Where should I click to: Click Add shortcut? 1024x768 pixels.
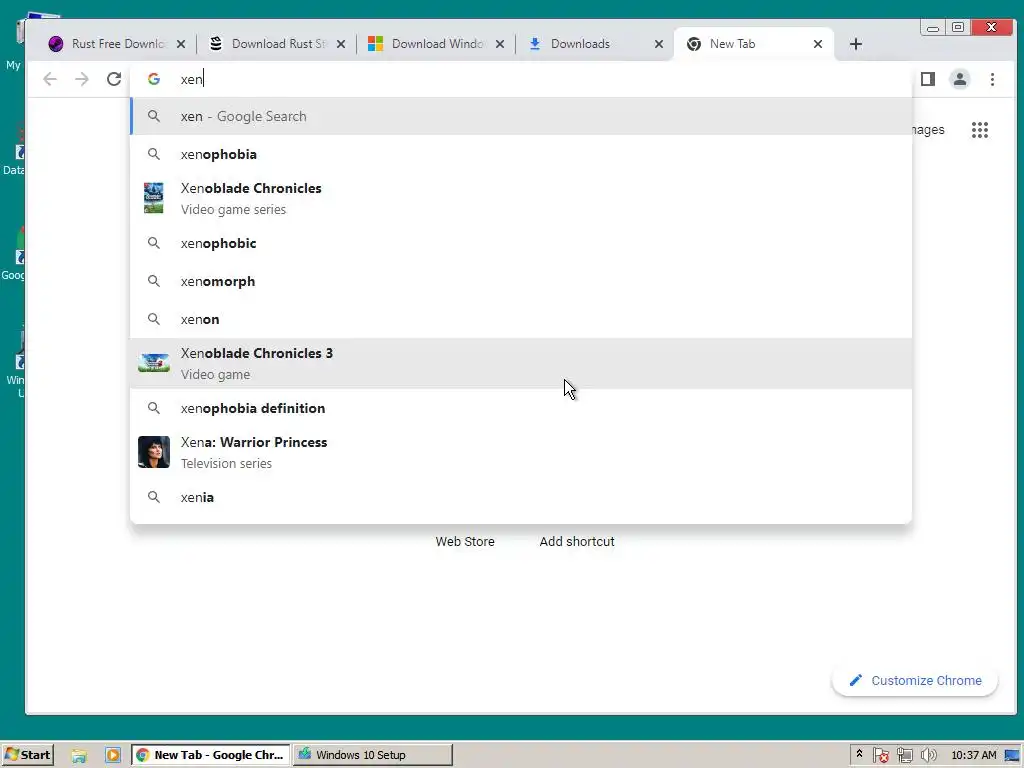(x=577, y=541)
